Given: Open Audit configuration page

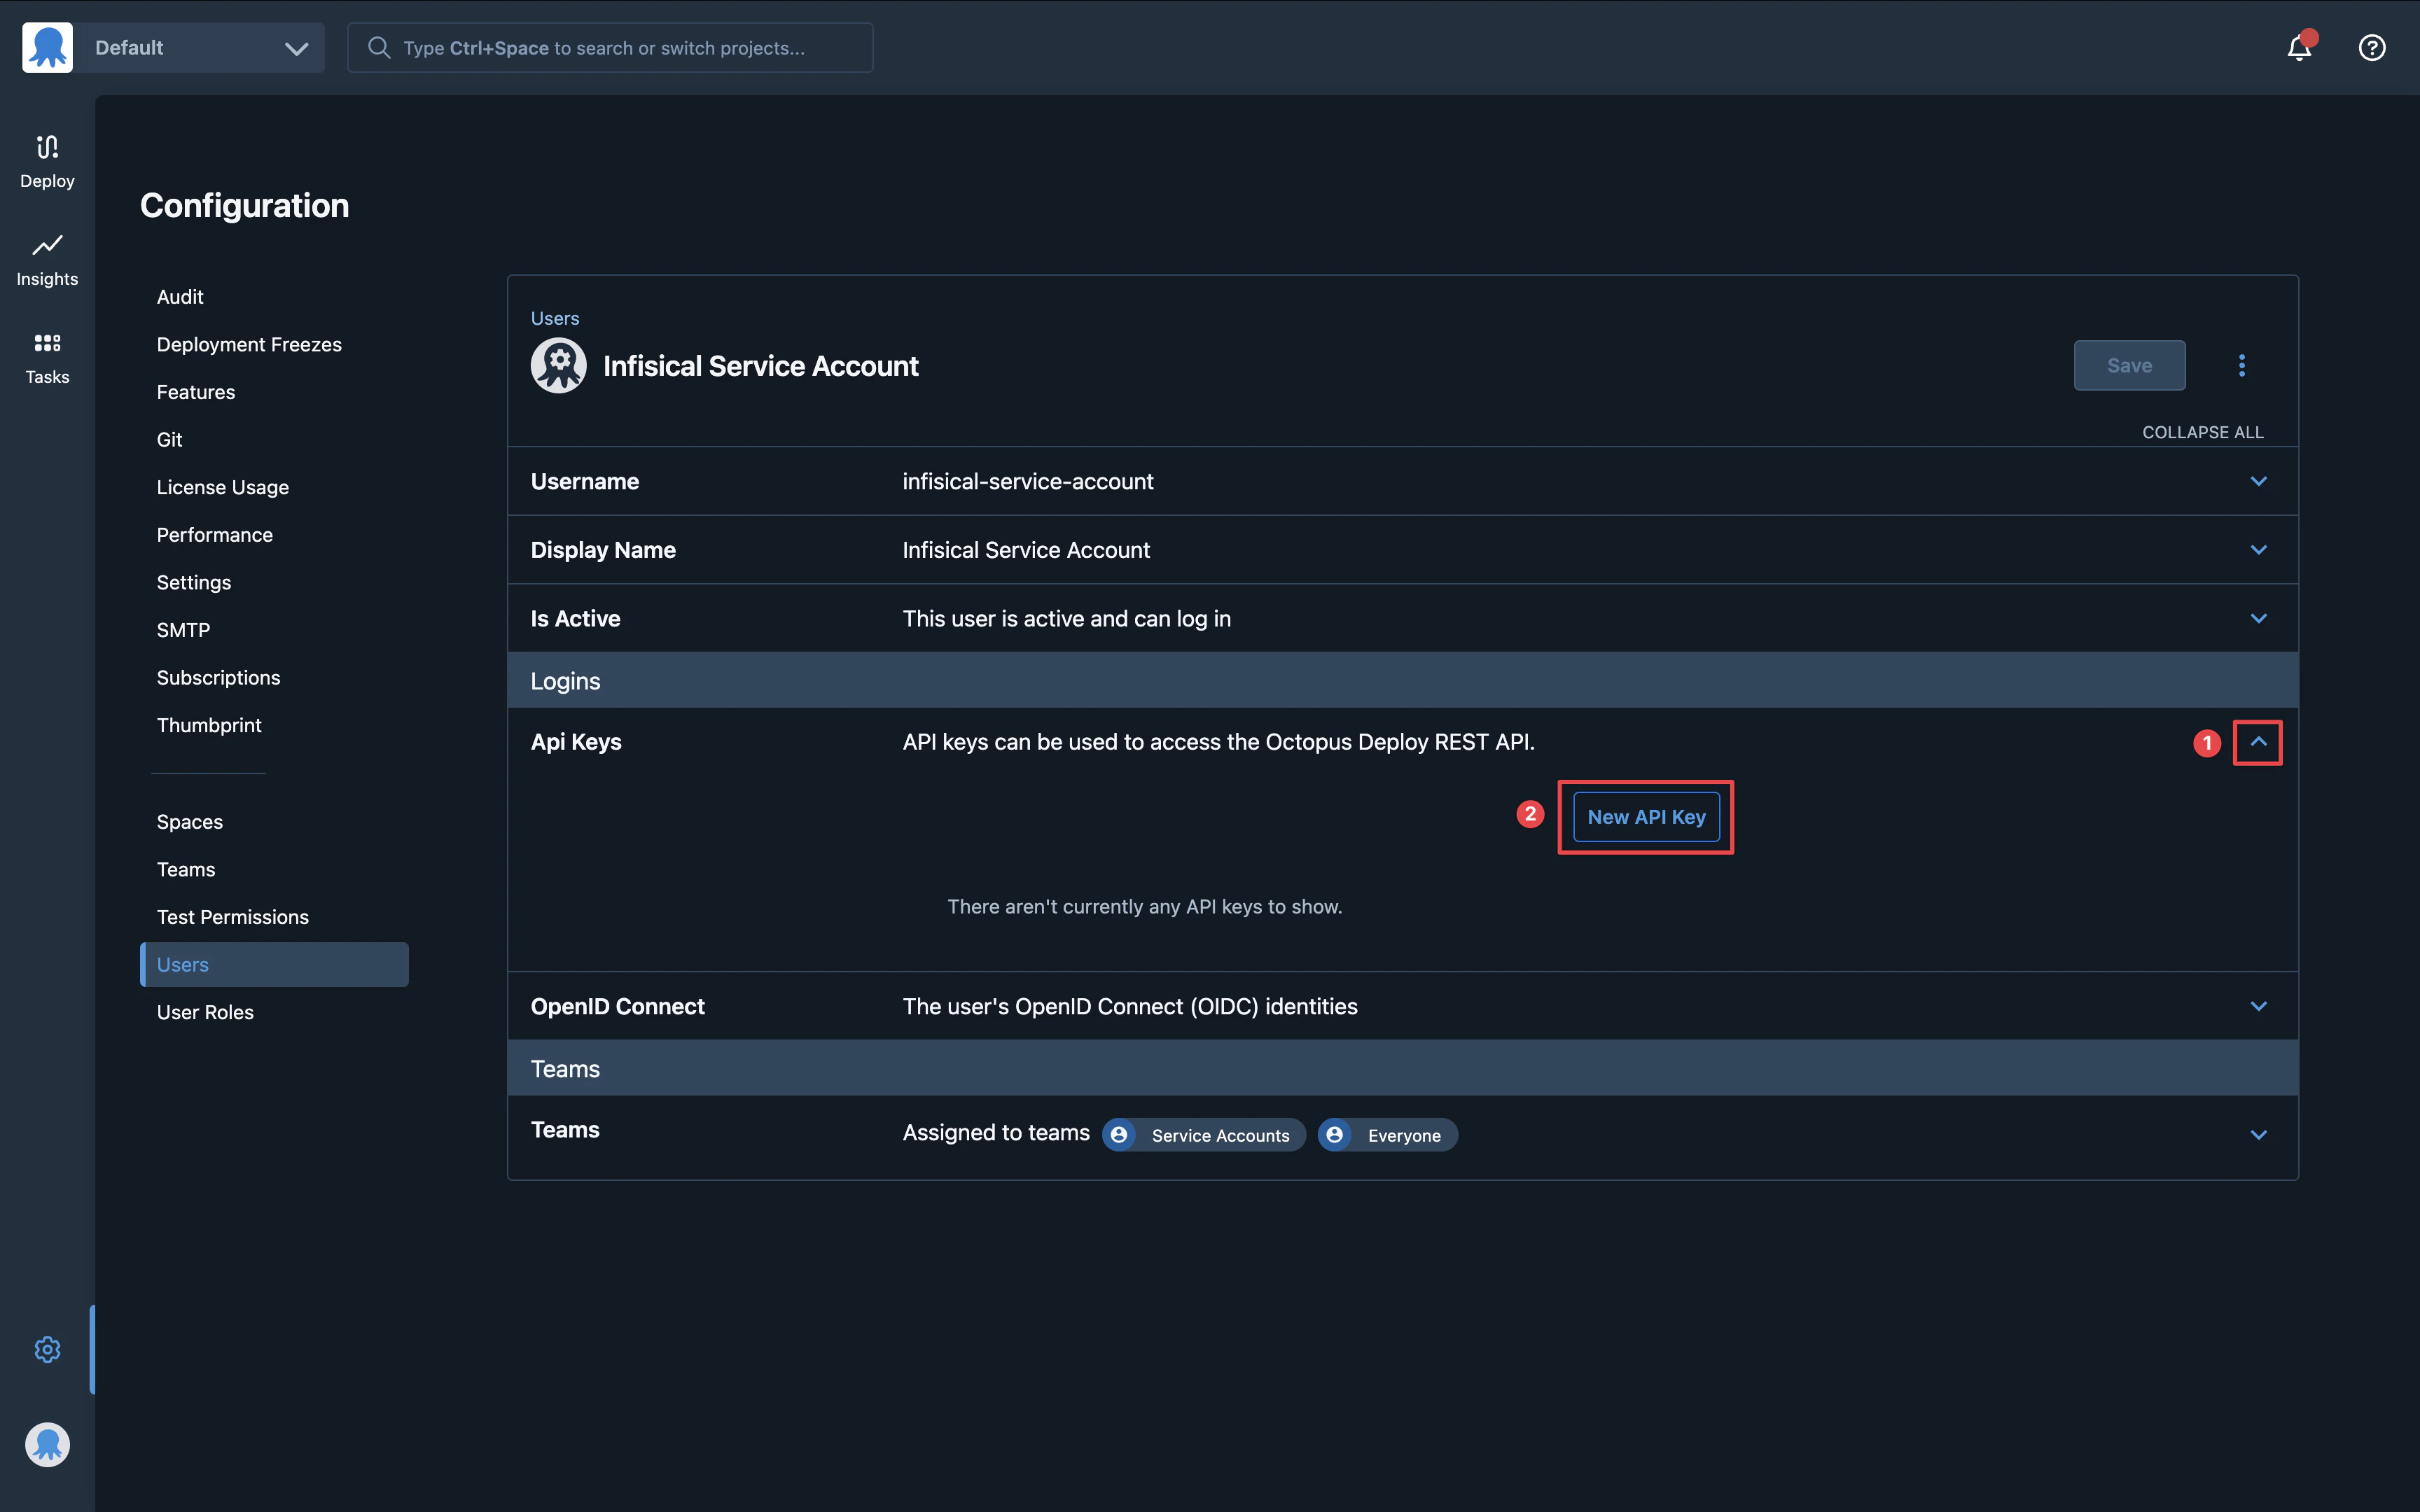Looking at the screenshot, I should [x=180, y=297].
